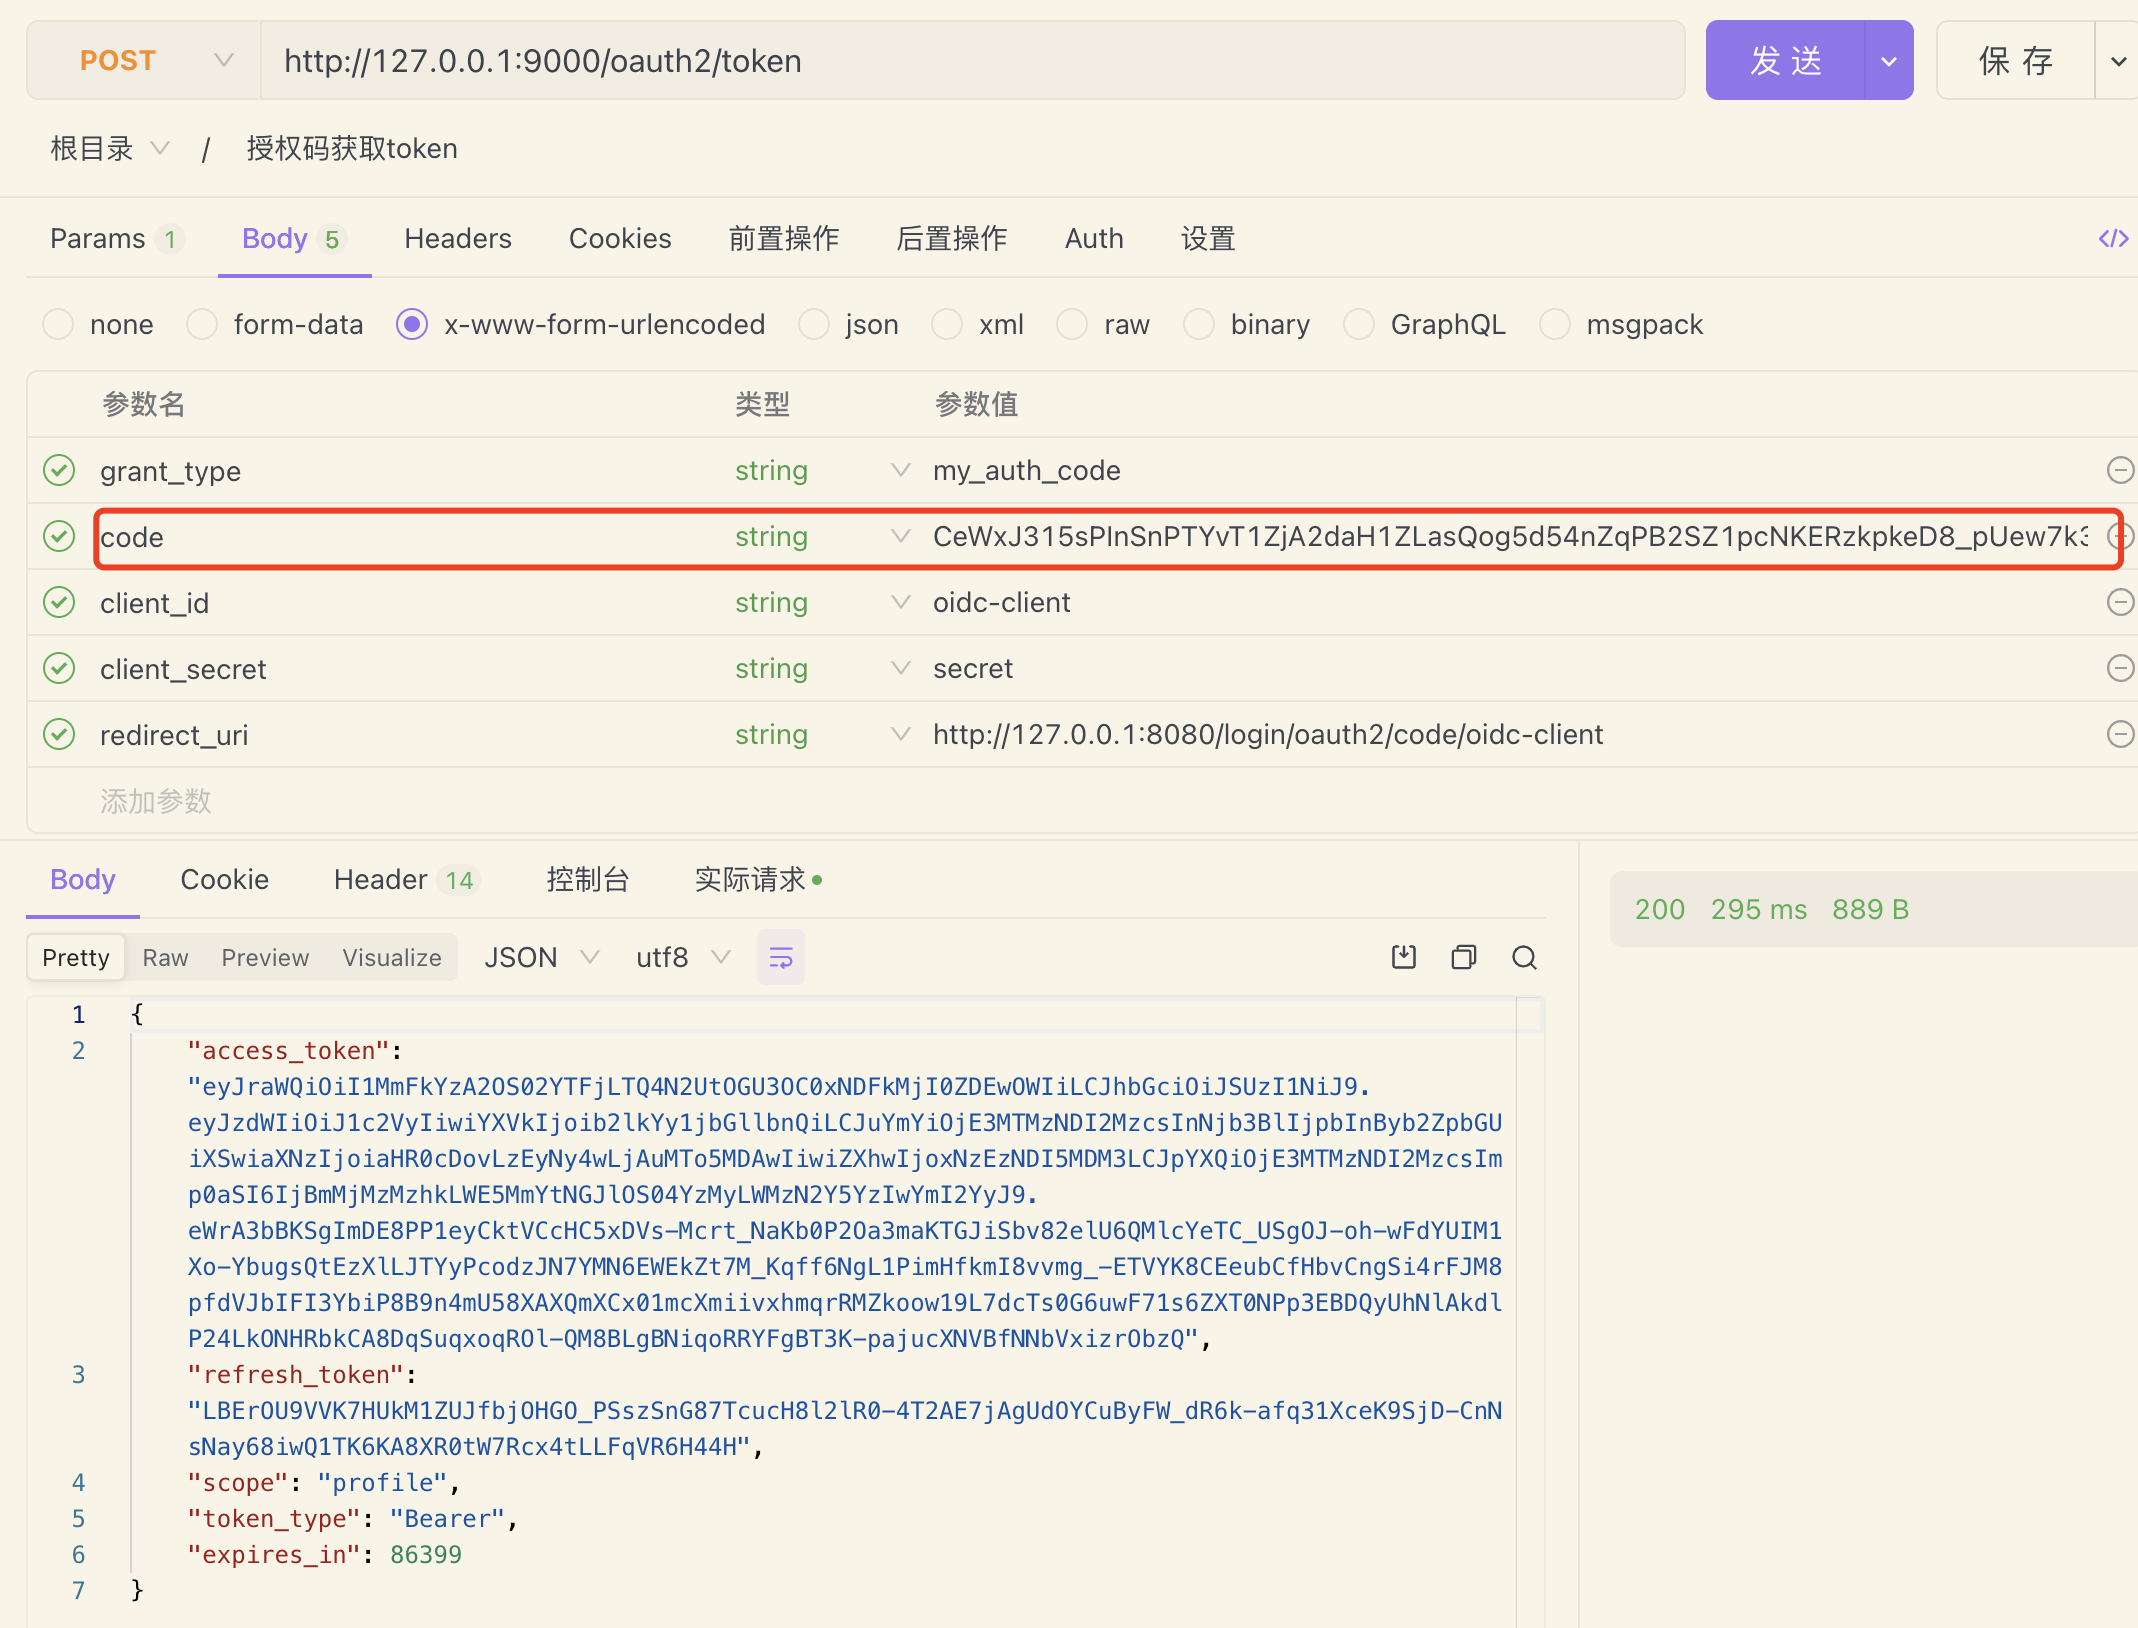
Task: Click the 授权码获取token request name
Action: point(352,149)
